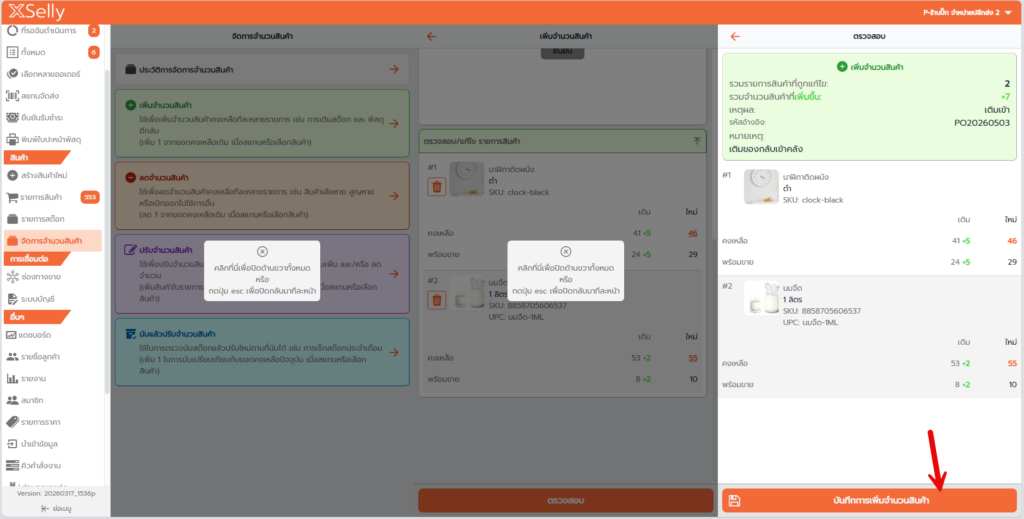The image size is (1024, 519).
Task: Delete the wall clock item with trash icon
Action: (436, 186)
